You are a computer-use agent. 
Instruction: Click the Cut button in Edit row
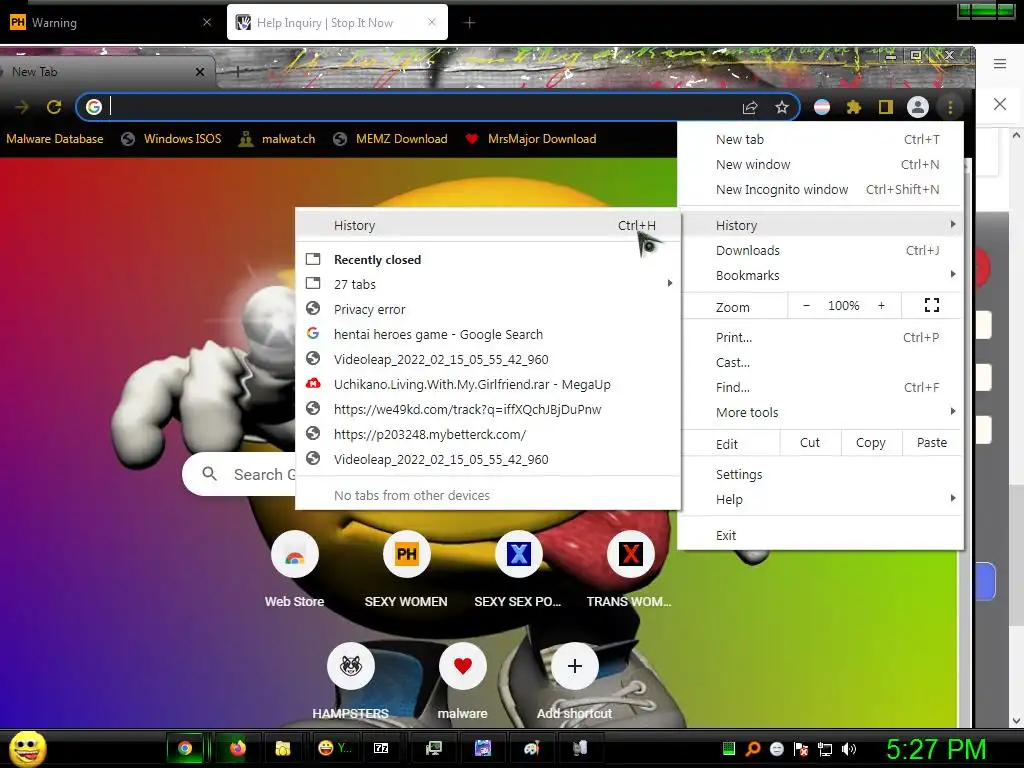[x=810, y=443]
